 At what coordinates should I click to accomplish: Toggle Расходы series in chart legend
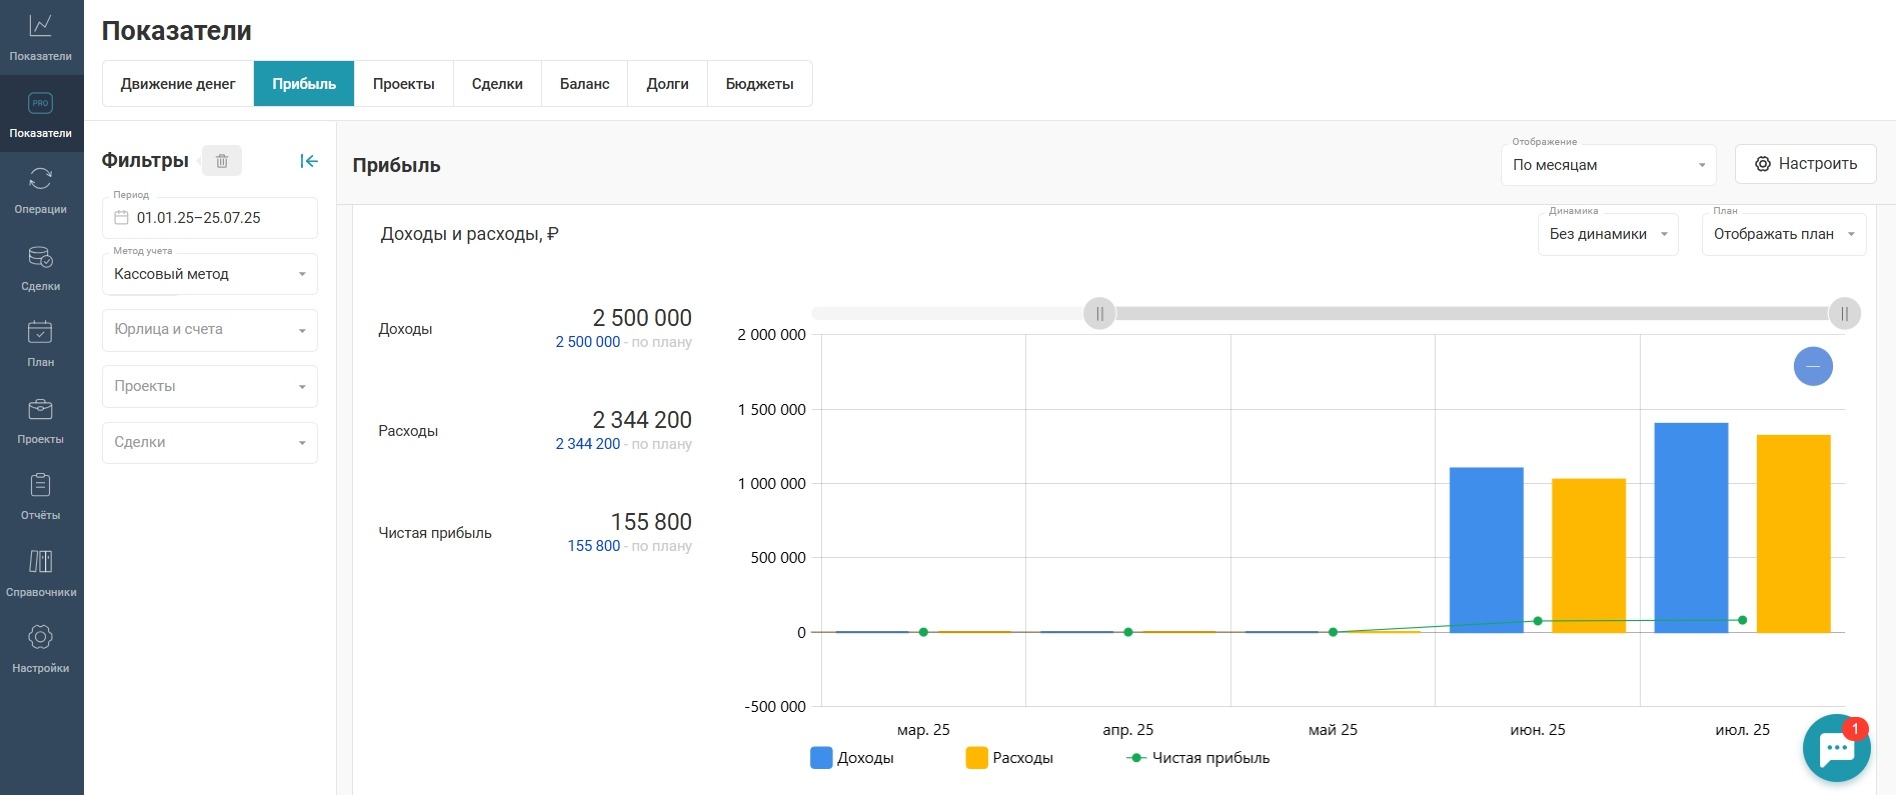tap(1009, 758)
